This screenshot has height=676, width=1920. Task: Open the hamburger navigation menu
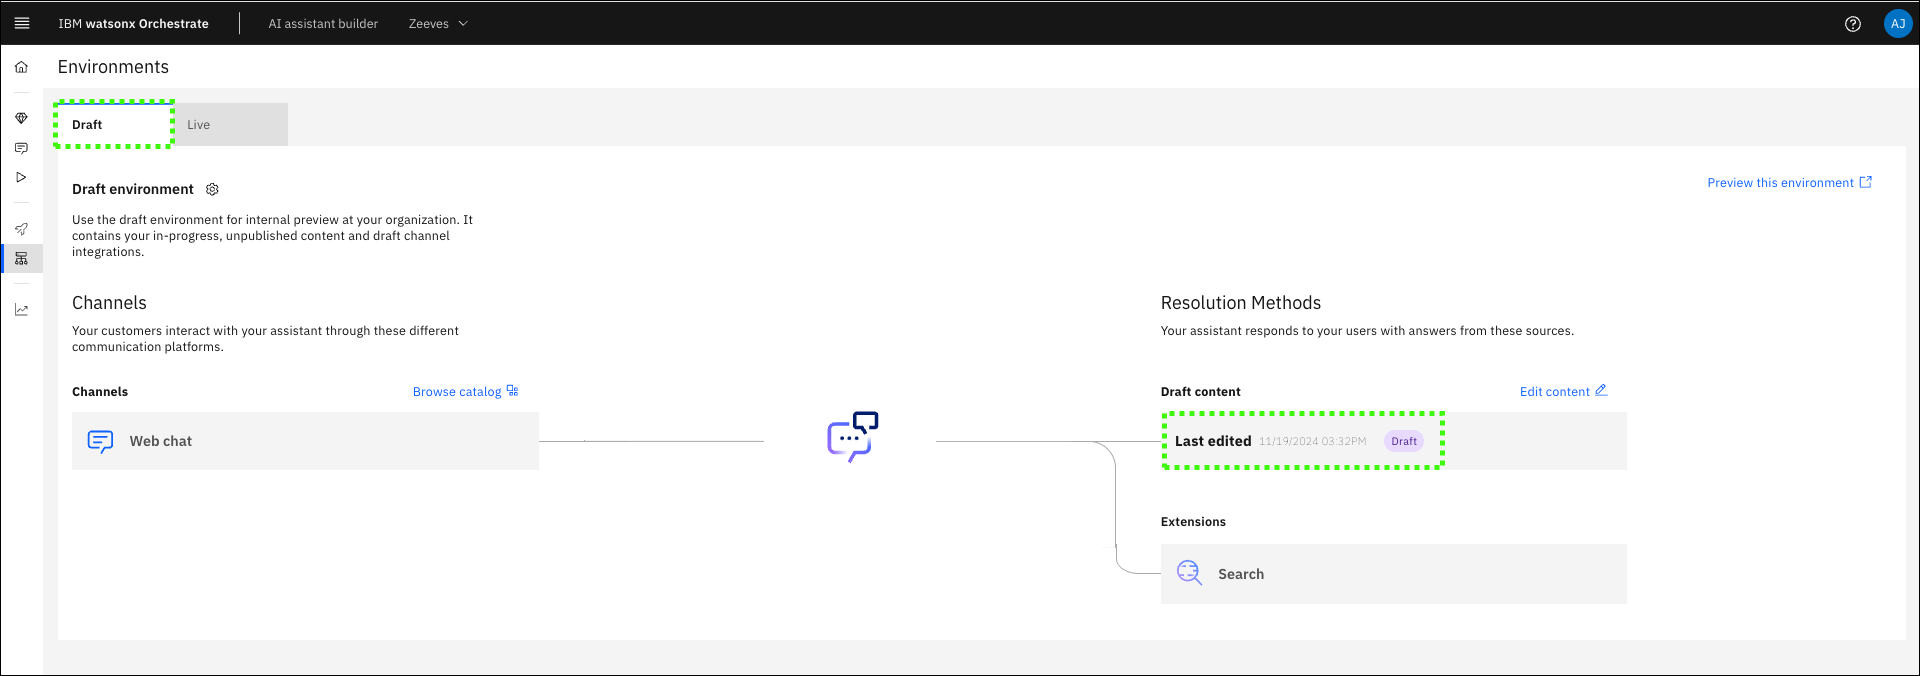pyautogui.click(x=22, y=23)
